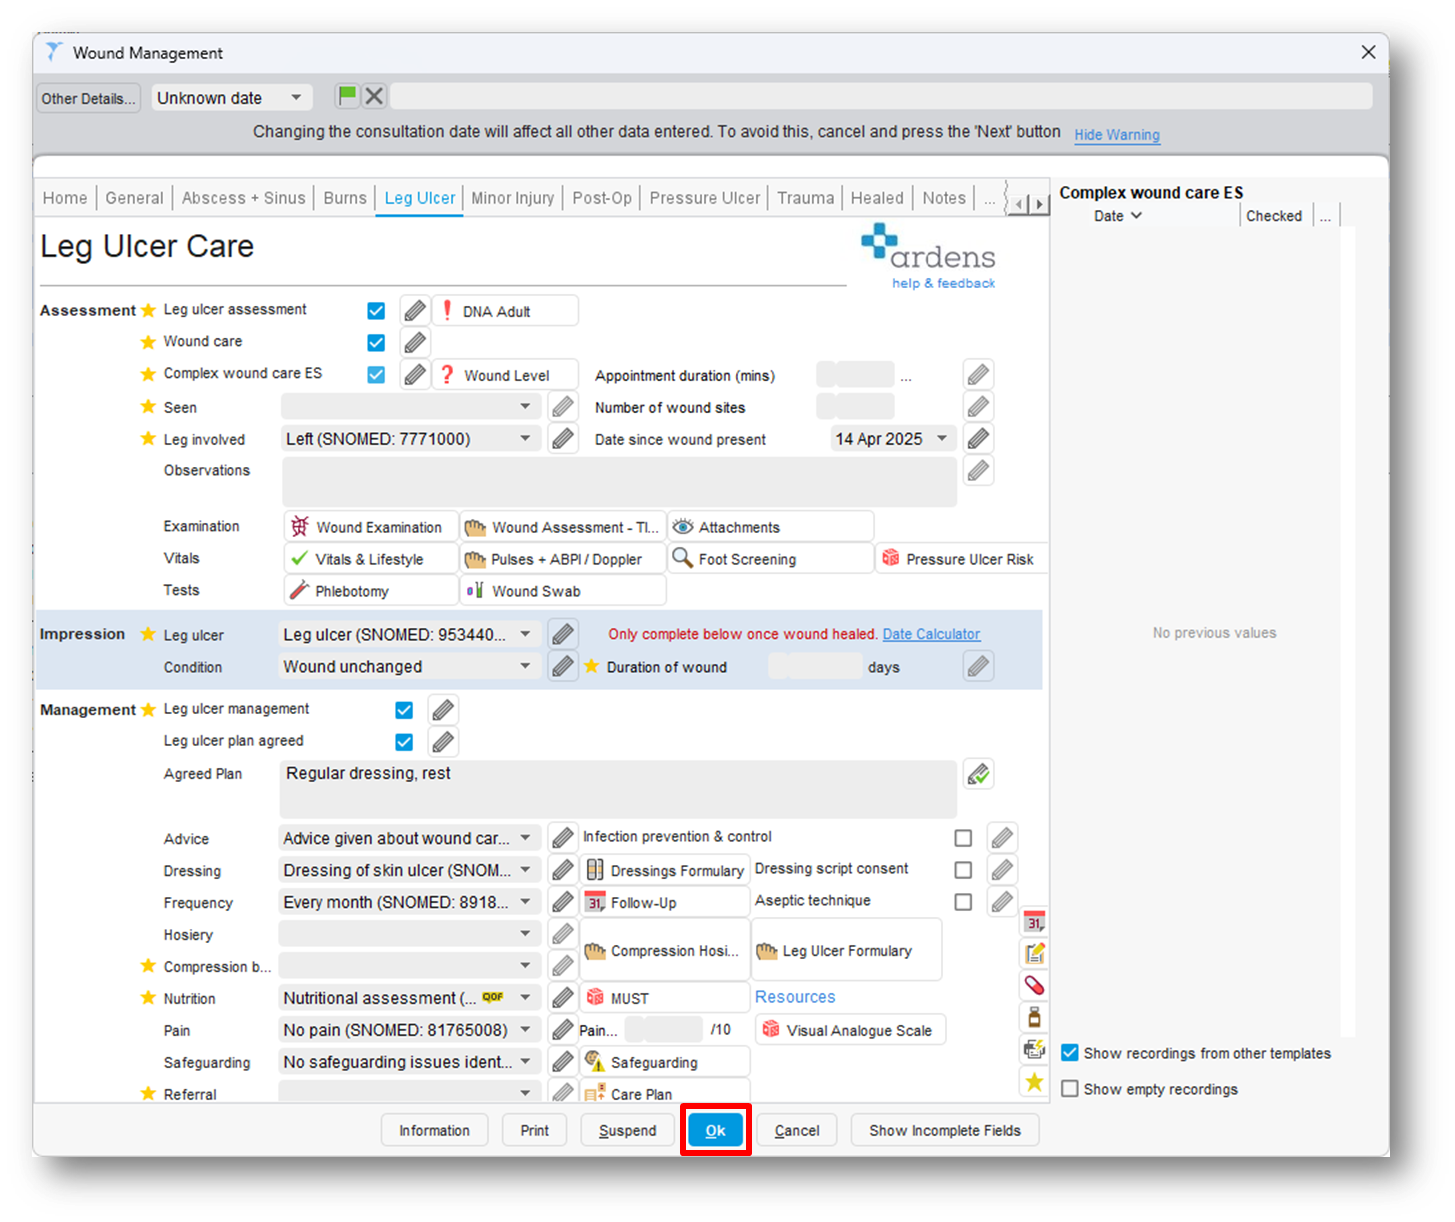The height and width of the screenshot is (1222, 1455).
Task: Open the Date Calculator link
Action: point(931,634)
